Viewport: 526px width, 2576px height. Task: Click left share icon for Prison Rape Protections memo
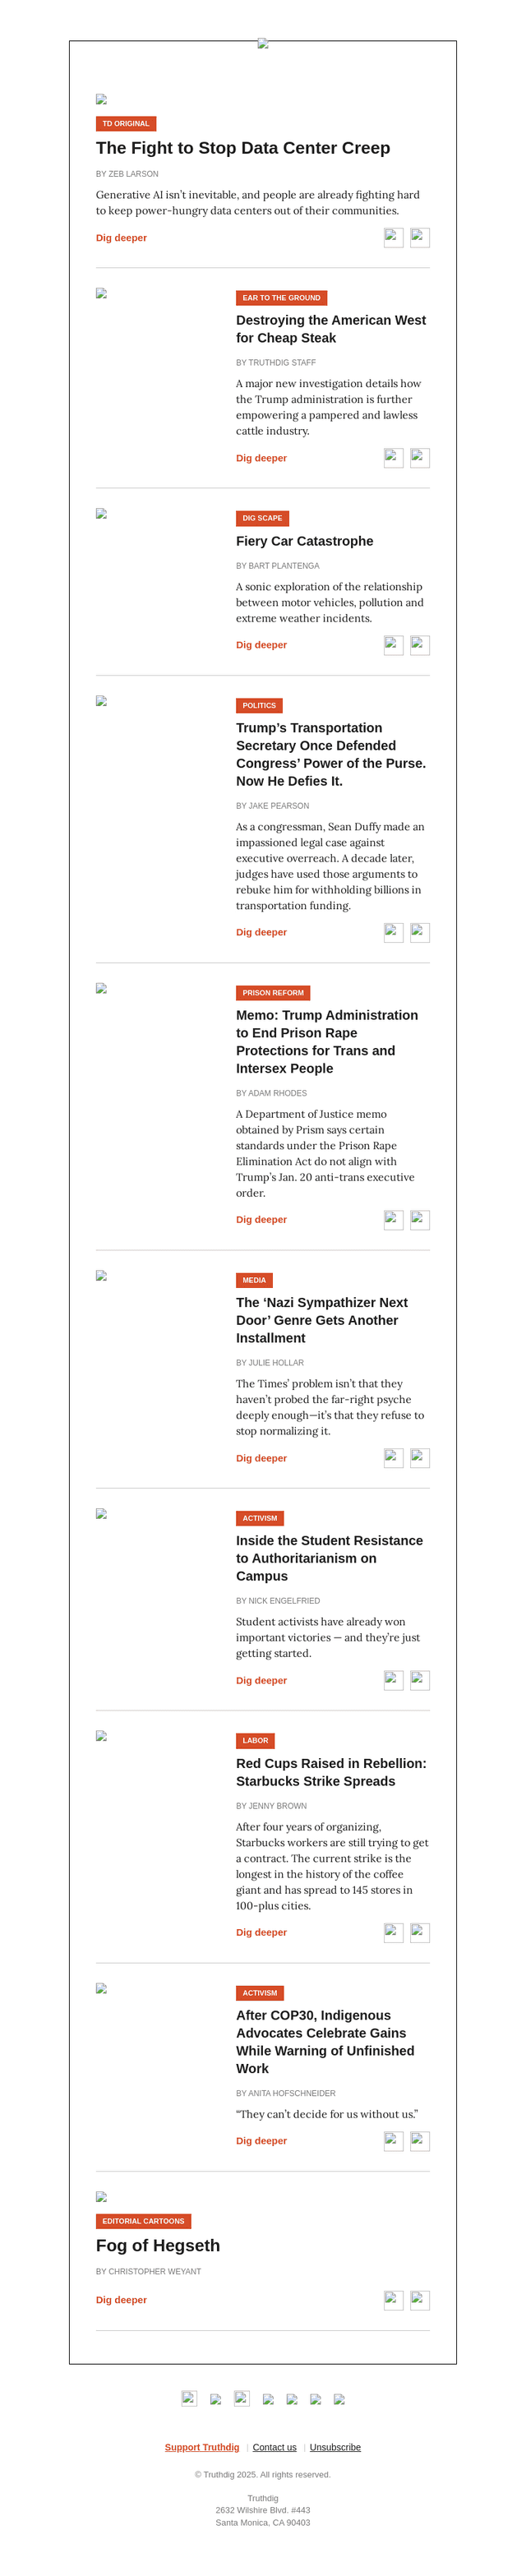coord(393,1219)
